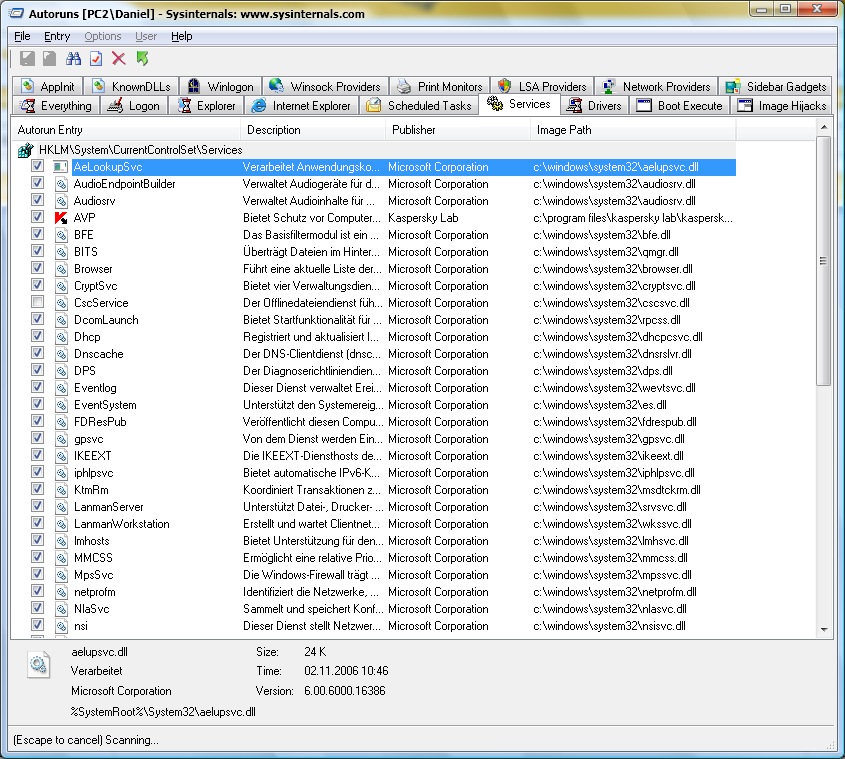Select the AppInit tab

[47, 86]
